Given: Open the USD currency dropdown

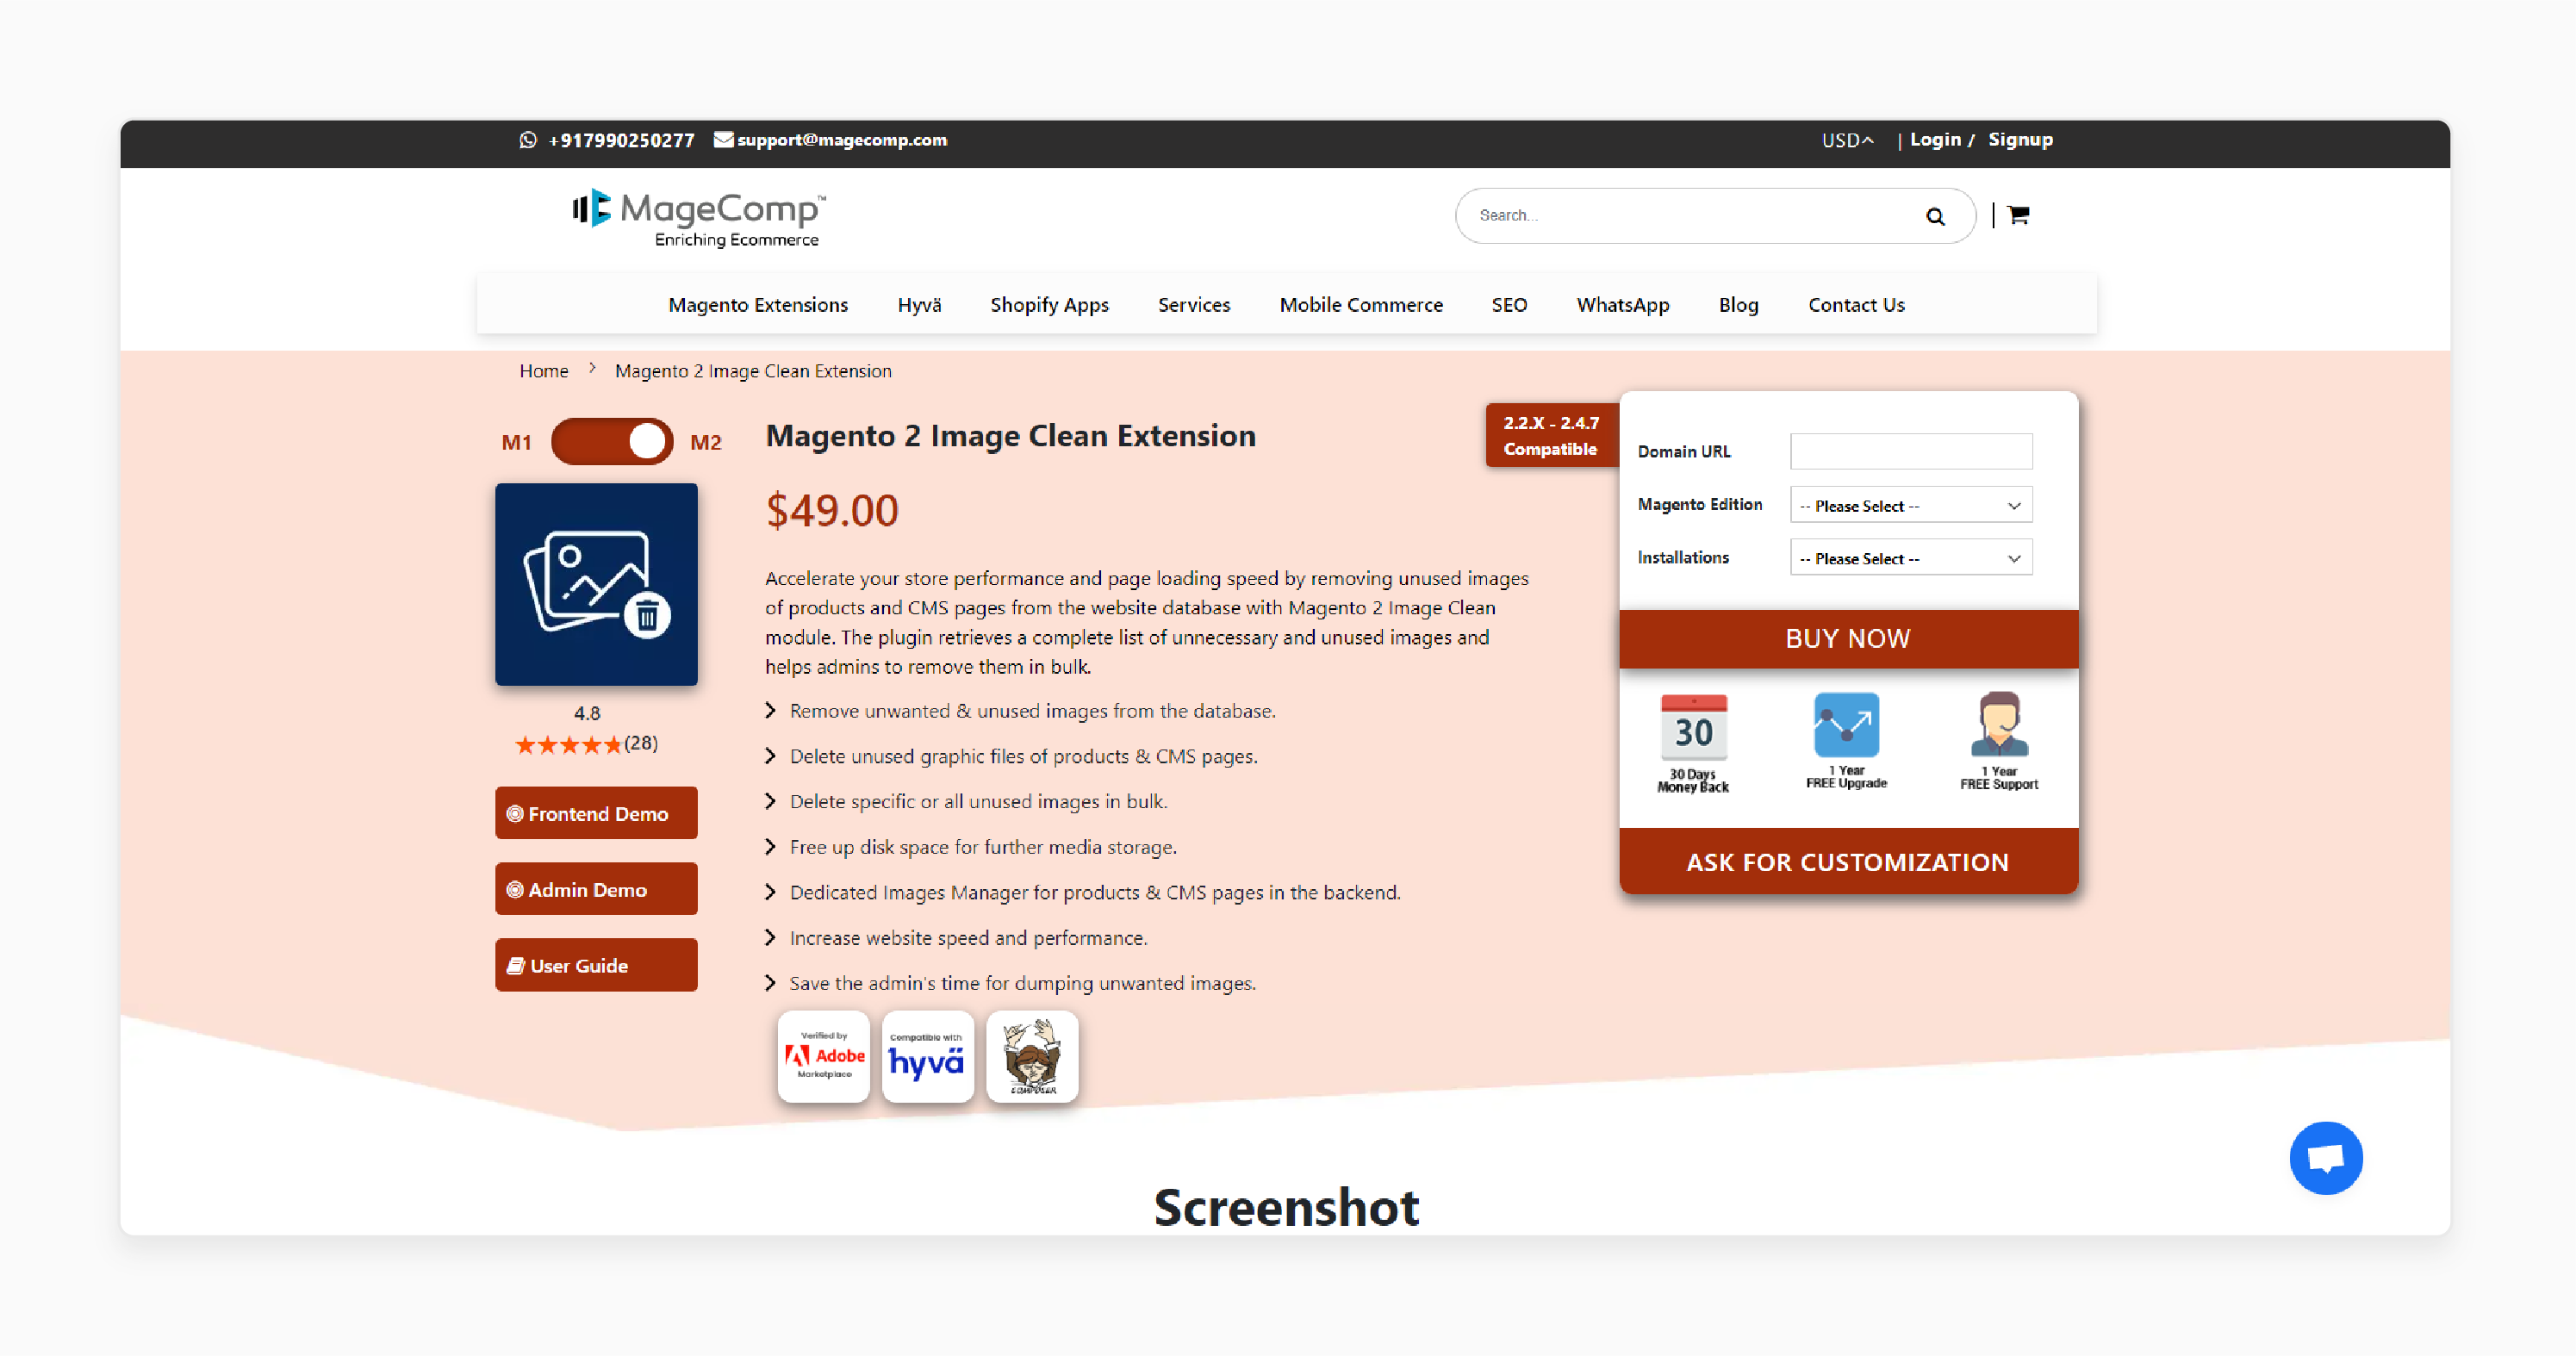Looking at the screenshot, I should [1847, 140].
